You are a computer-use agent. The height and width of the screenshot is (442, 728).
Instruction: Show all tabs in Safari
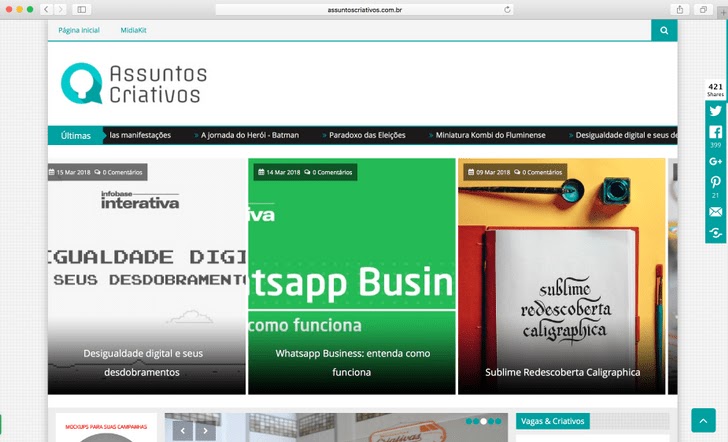(x=703, y=9)
